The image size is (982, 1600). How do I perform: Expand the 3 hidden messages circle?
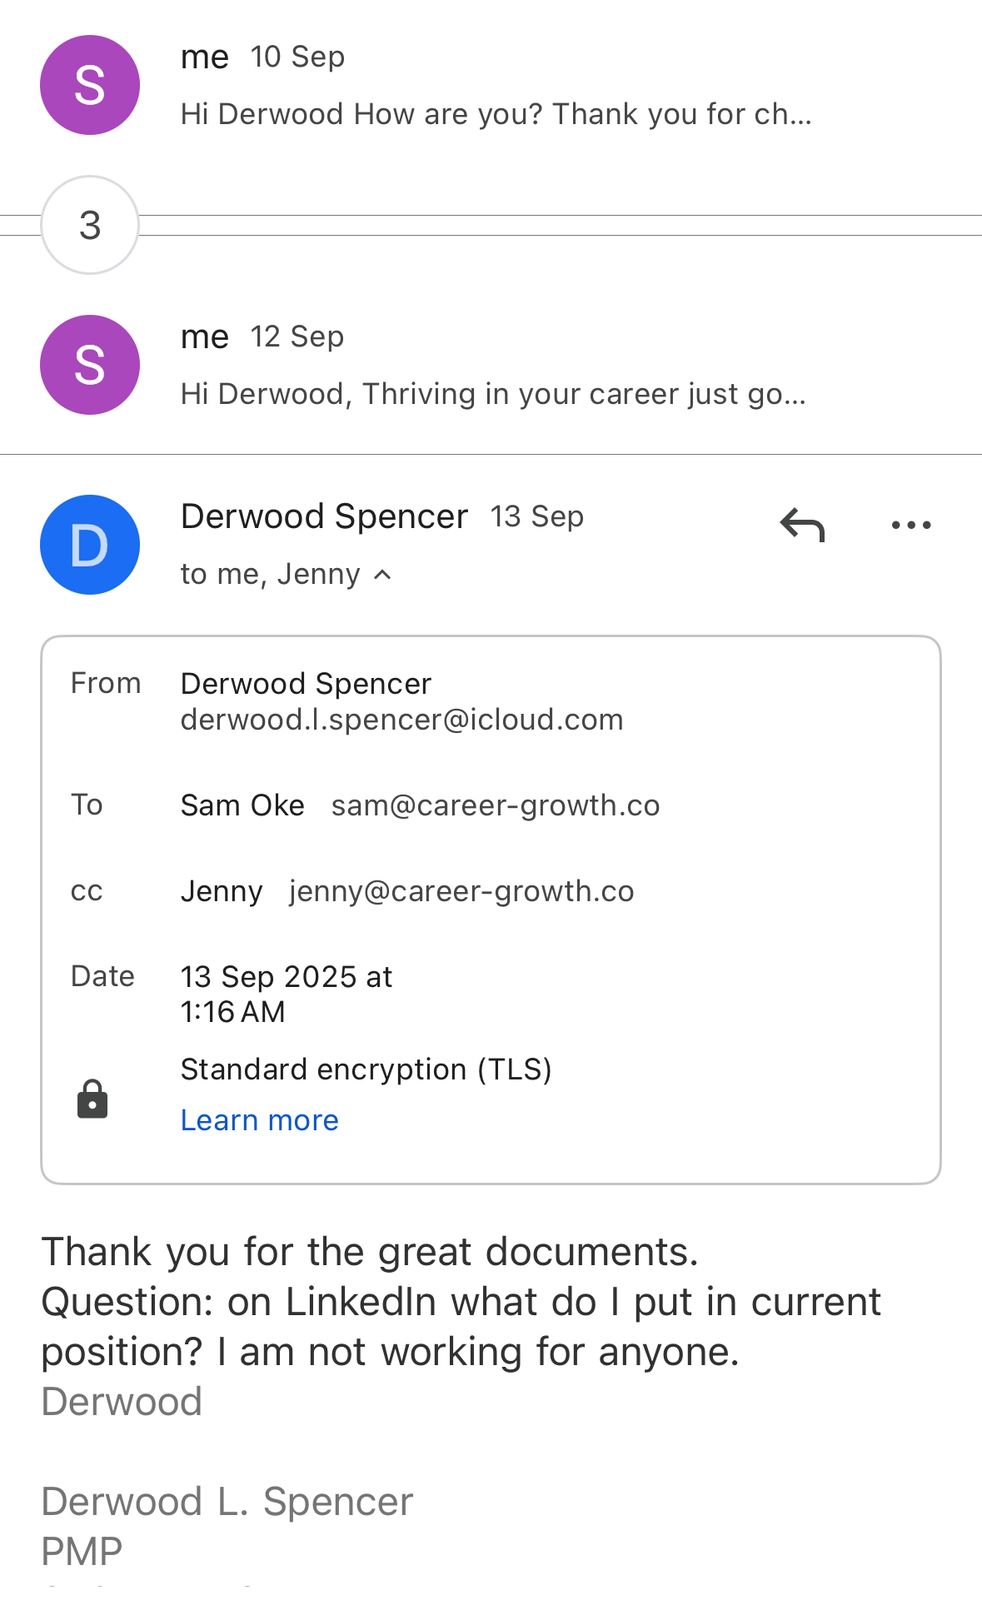click(x=90, y=225)
